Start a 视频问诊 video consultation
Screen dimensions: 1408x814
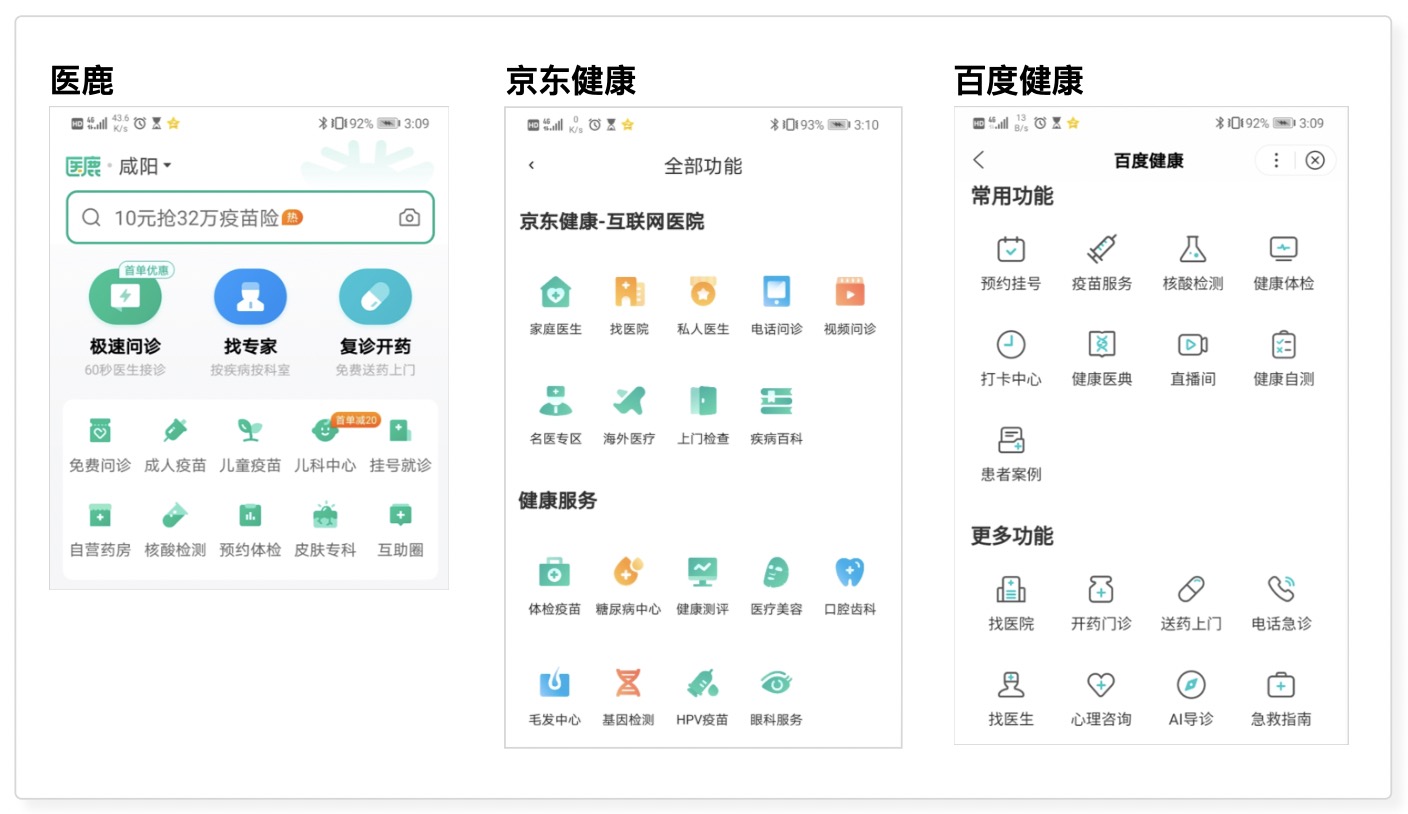(x=851, y=302)
